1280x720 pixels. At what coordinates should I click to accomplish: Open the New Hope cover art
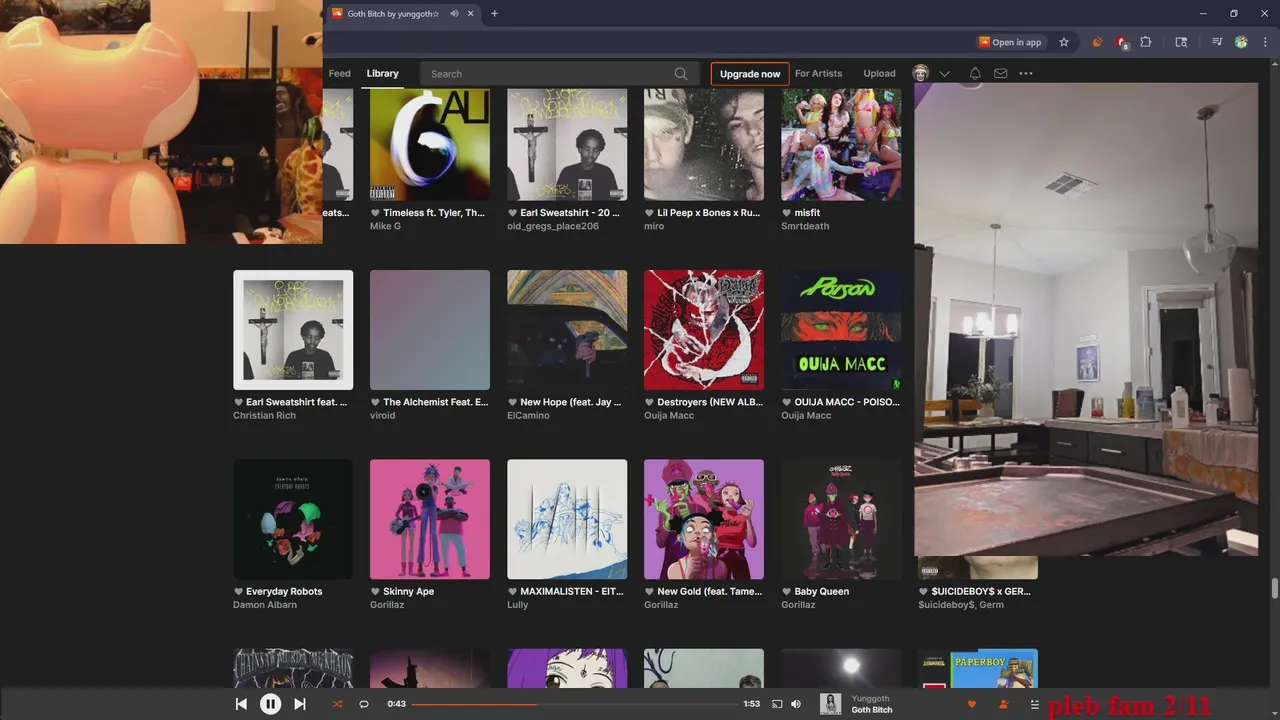pos(567,330)
